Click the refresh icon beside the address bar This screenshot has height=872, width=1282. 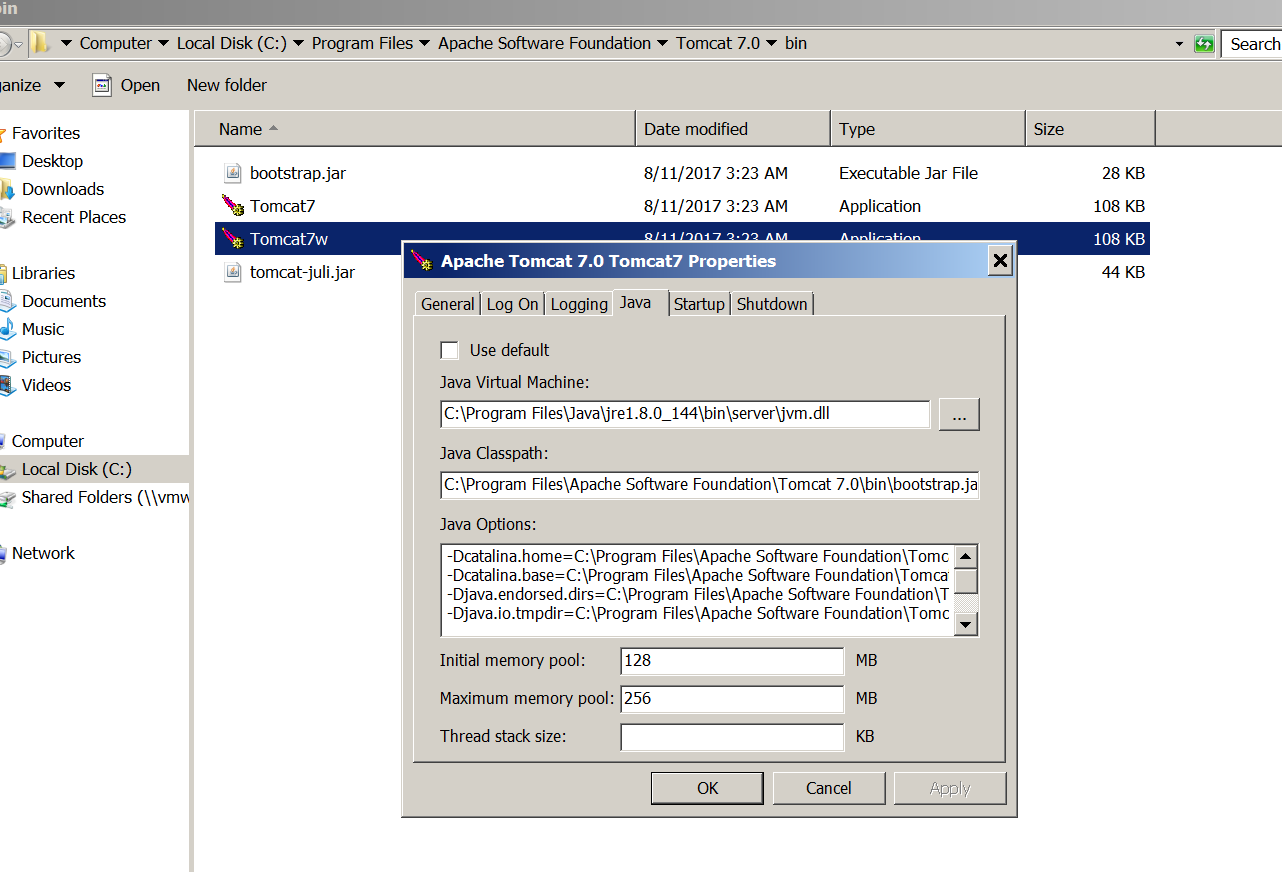coord(1204,44)
